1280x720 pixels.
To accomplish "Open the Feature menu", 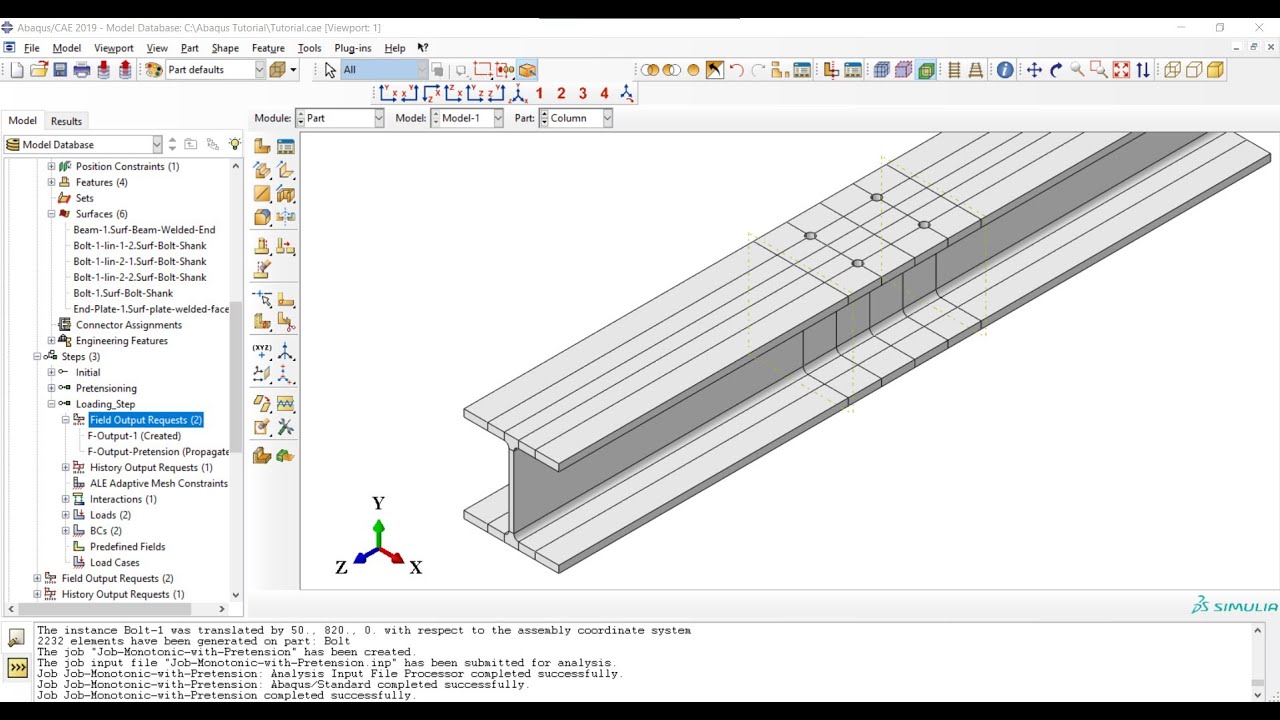I will click(268, 48).
